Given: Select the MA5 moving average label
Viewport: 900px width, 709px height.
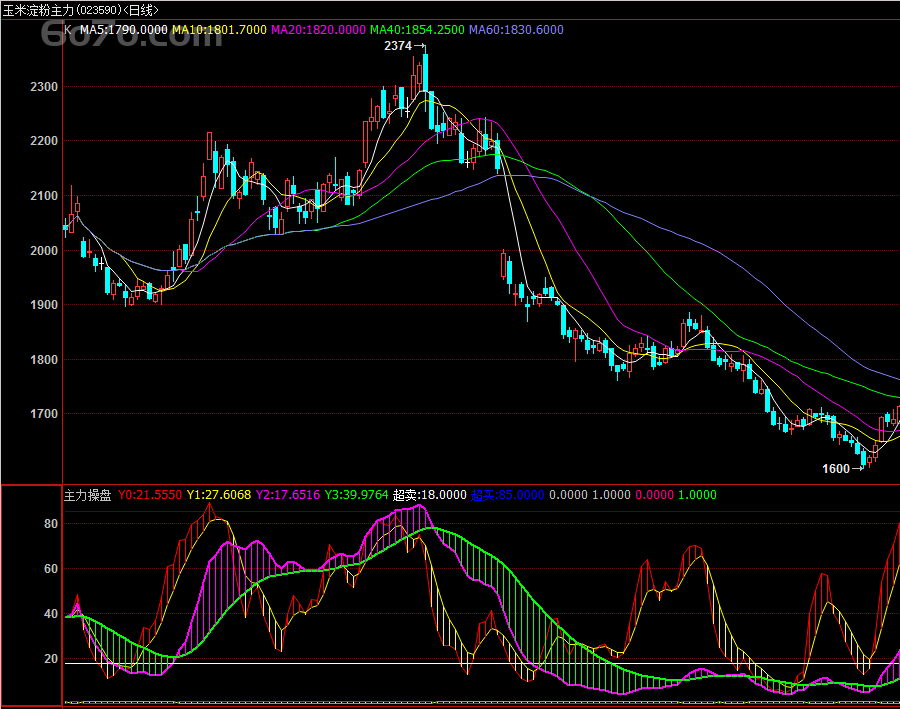Looking at the screenshot, I should (122, 30).
